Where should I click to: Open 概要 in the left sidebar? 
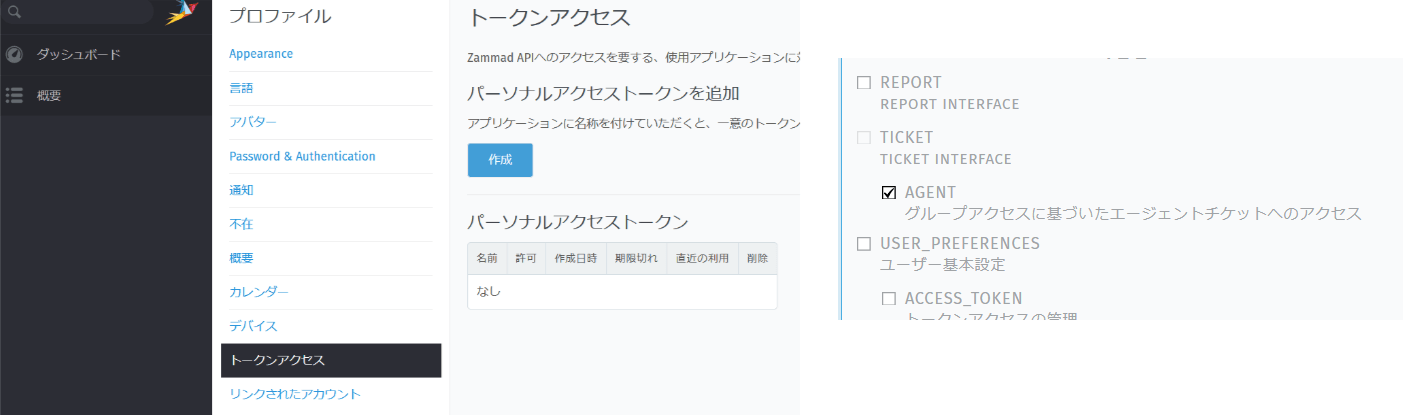click(x=49, y=96)
